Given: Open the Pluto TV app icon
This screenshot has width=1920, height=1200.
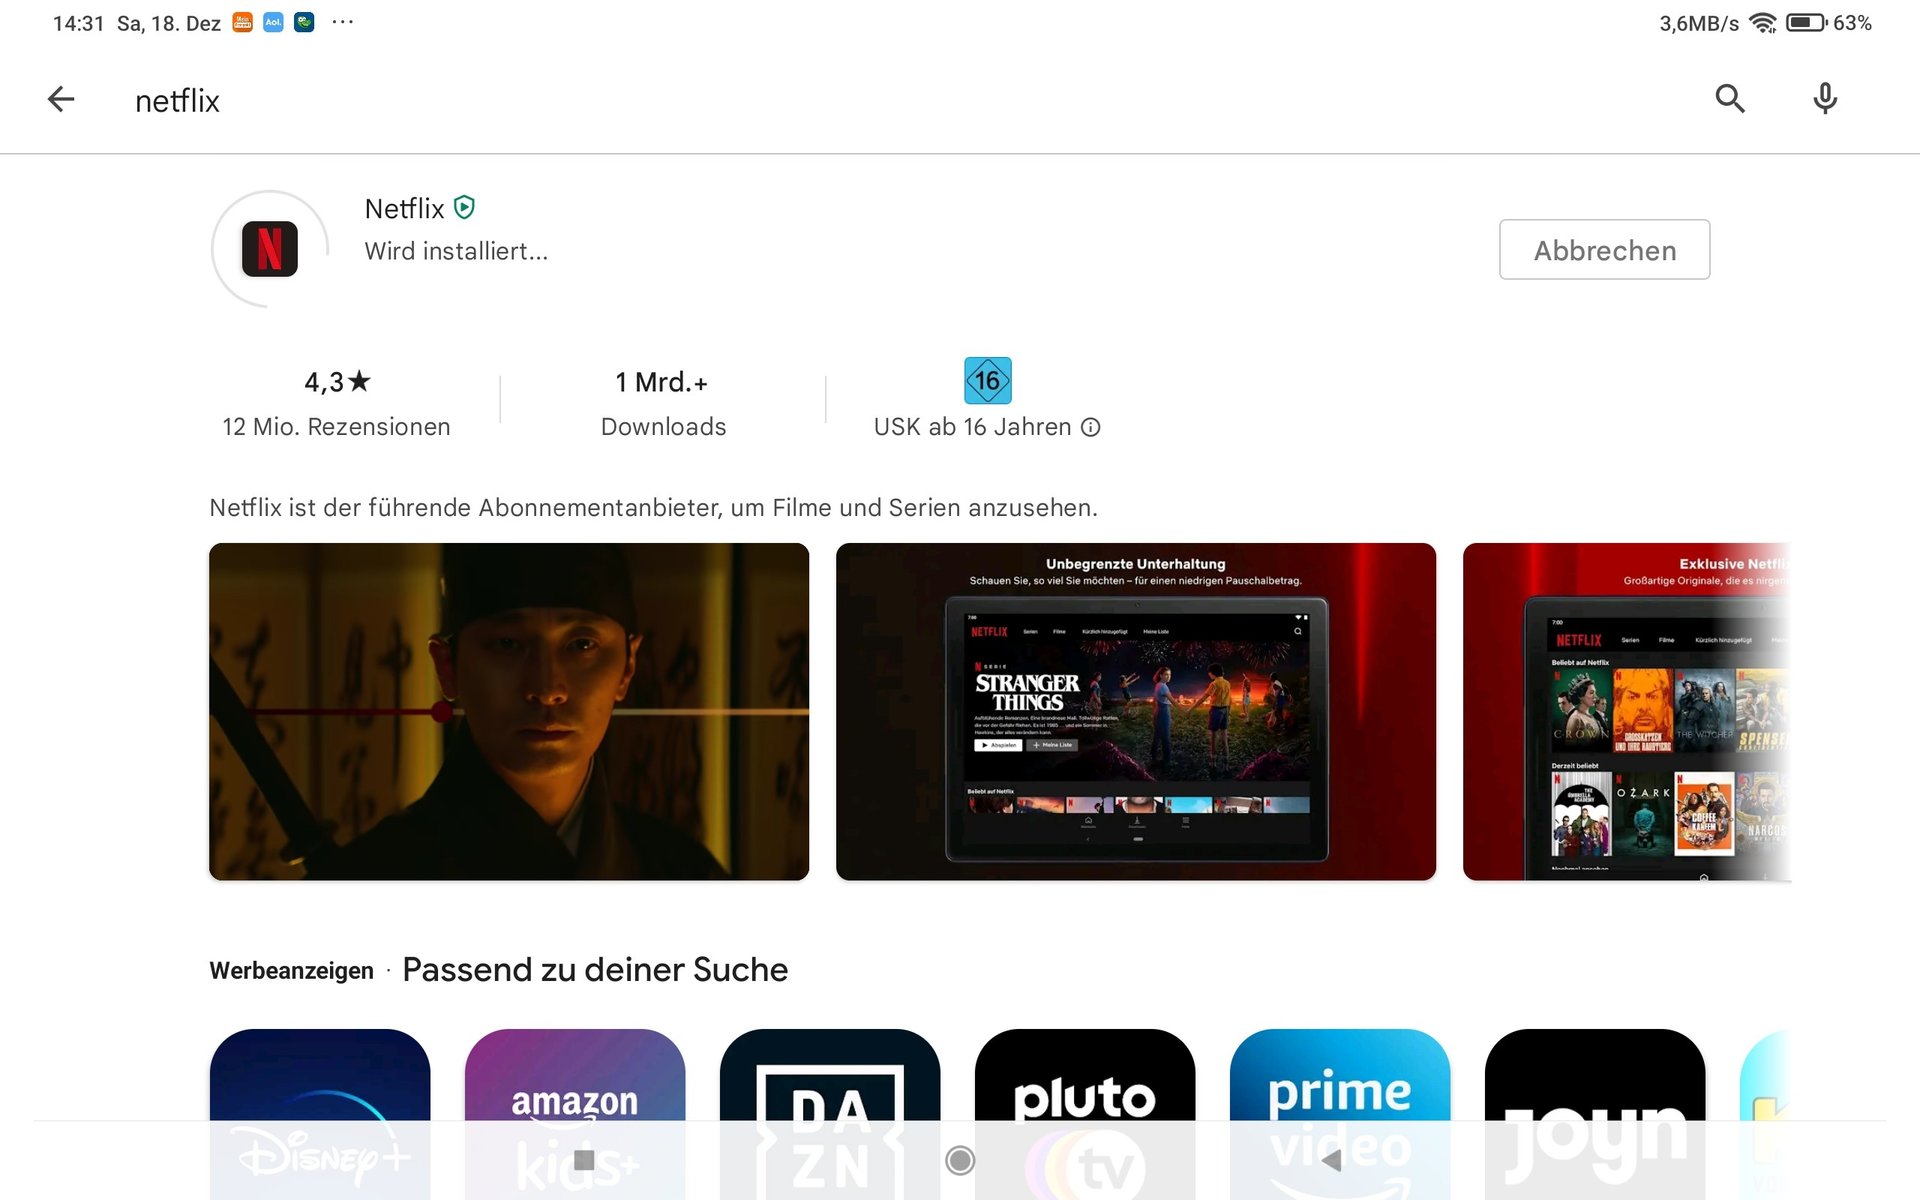Looking at the screenshot, I should pos(1085,1114).
